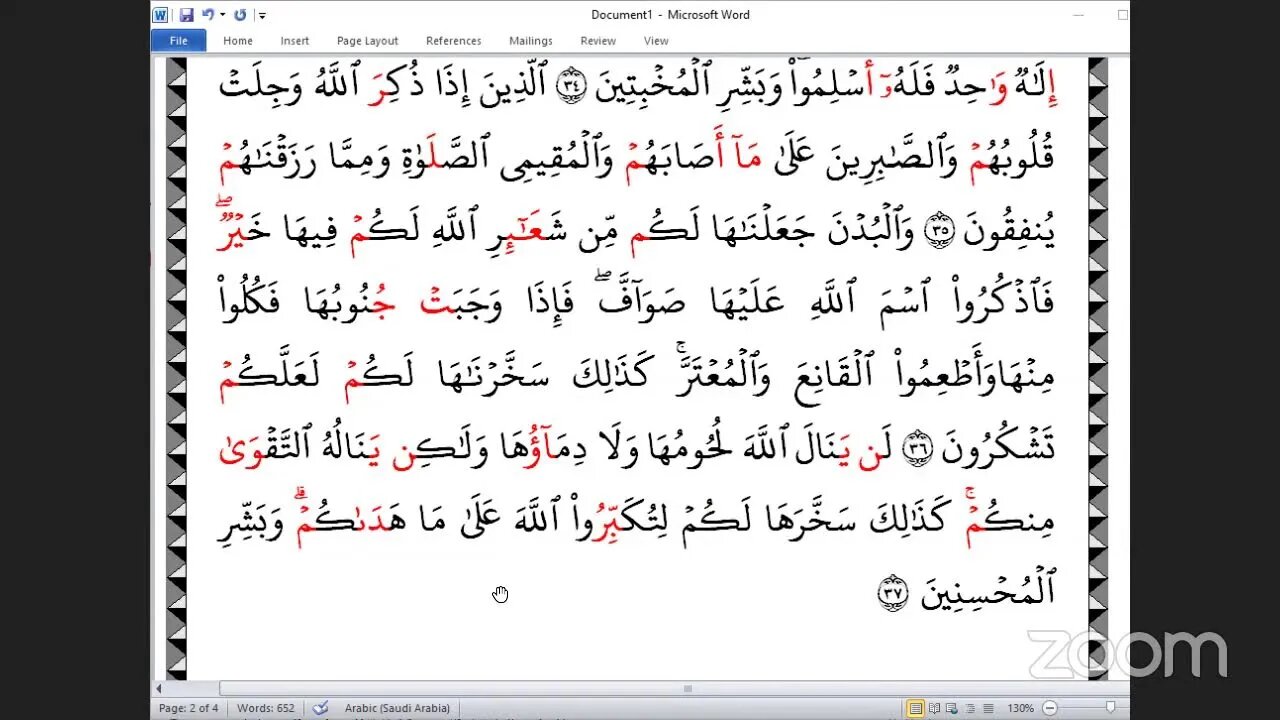
Task: Open the Page Layout tab
Action: pos(368,41)
